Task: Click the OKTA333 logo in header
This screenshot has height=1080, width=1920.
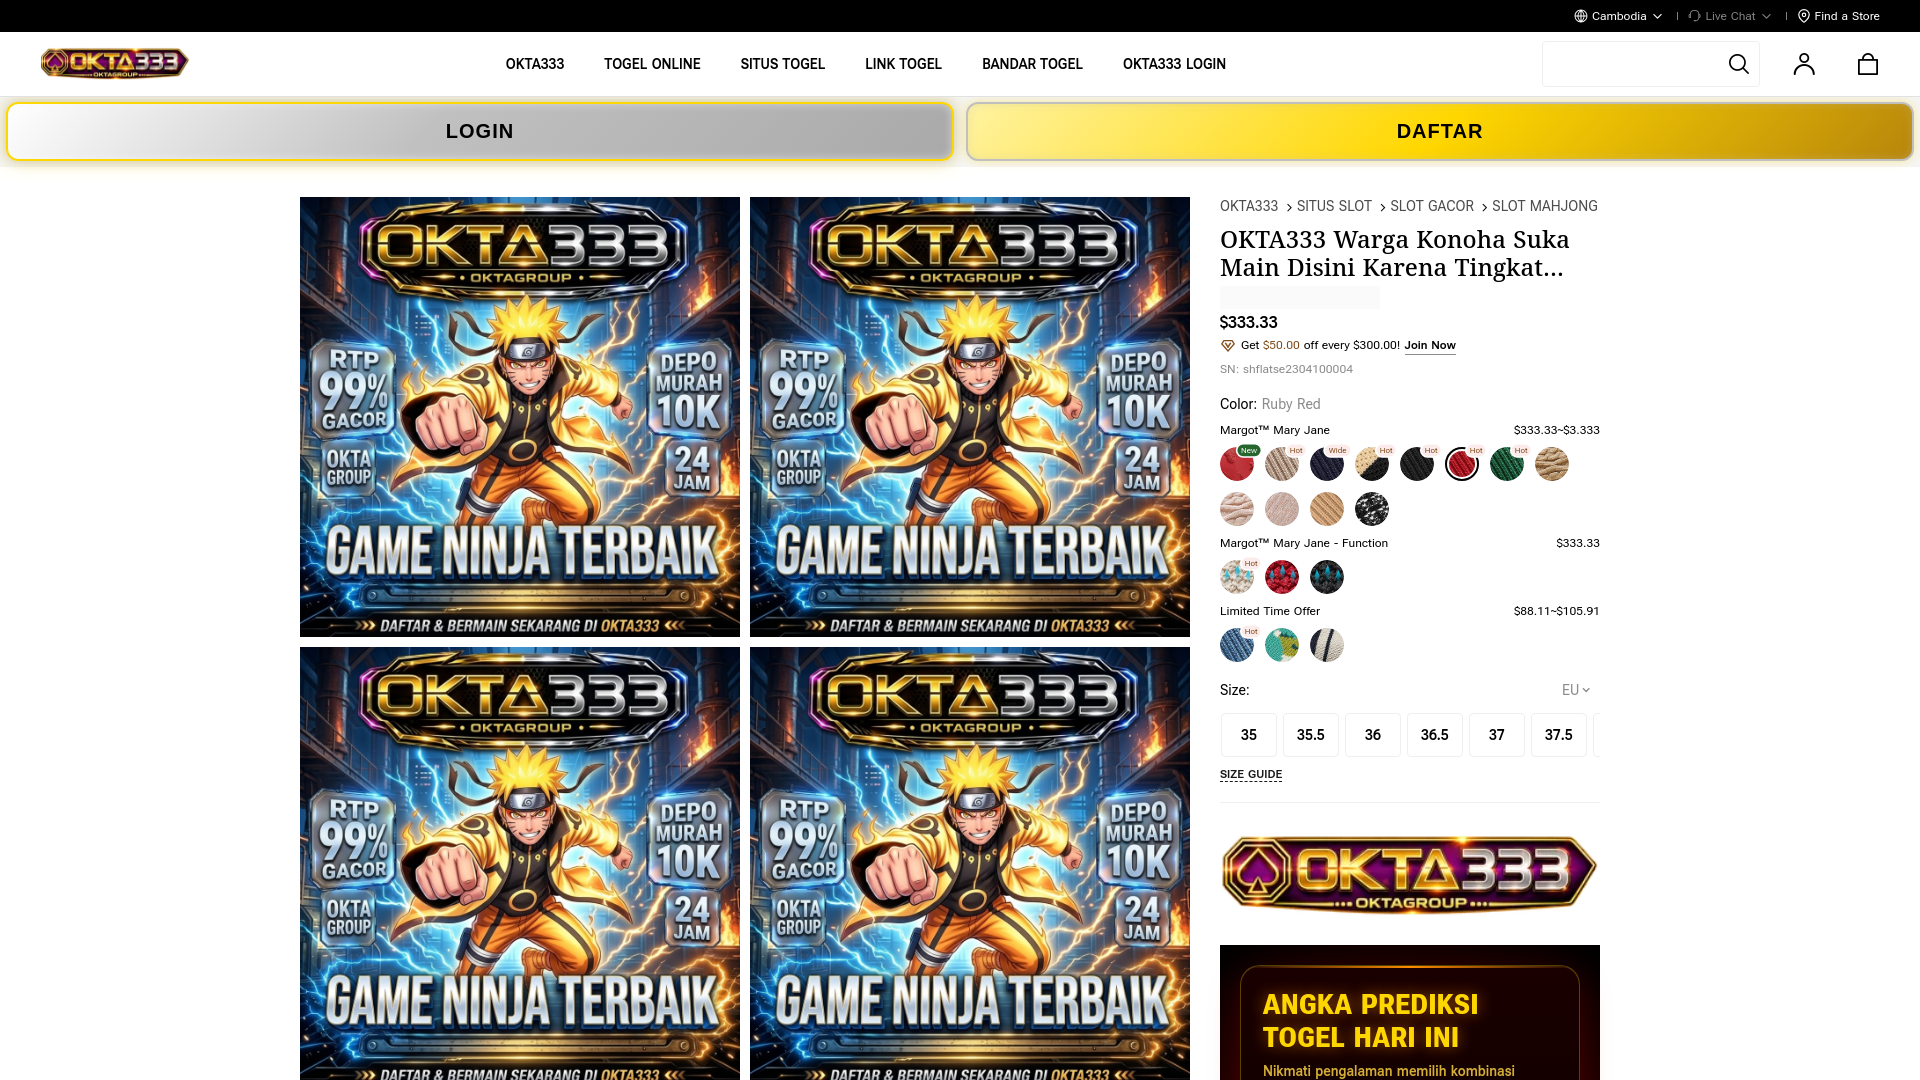Action: [x=114, y=63]
